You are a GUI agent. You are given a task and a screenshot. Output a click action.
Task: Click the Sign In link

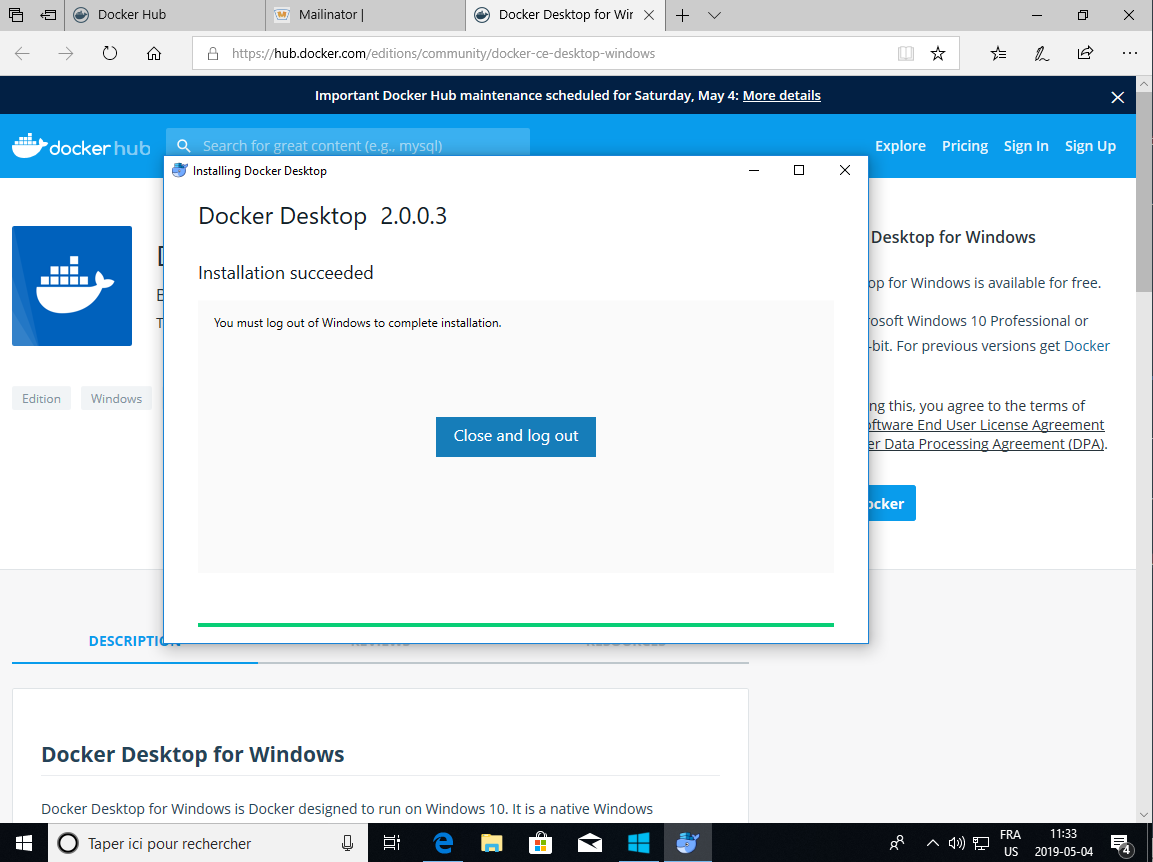[x=1026, y=146]
